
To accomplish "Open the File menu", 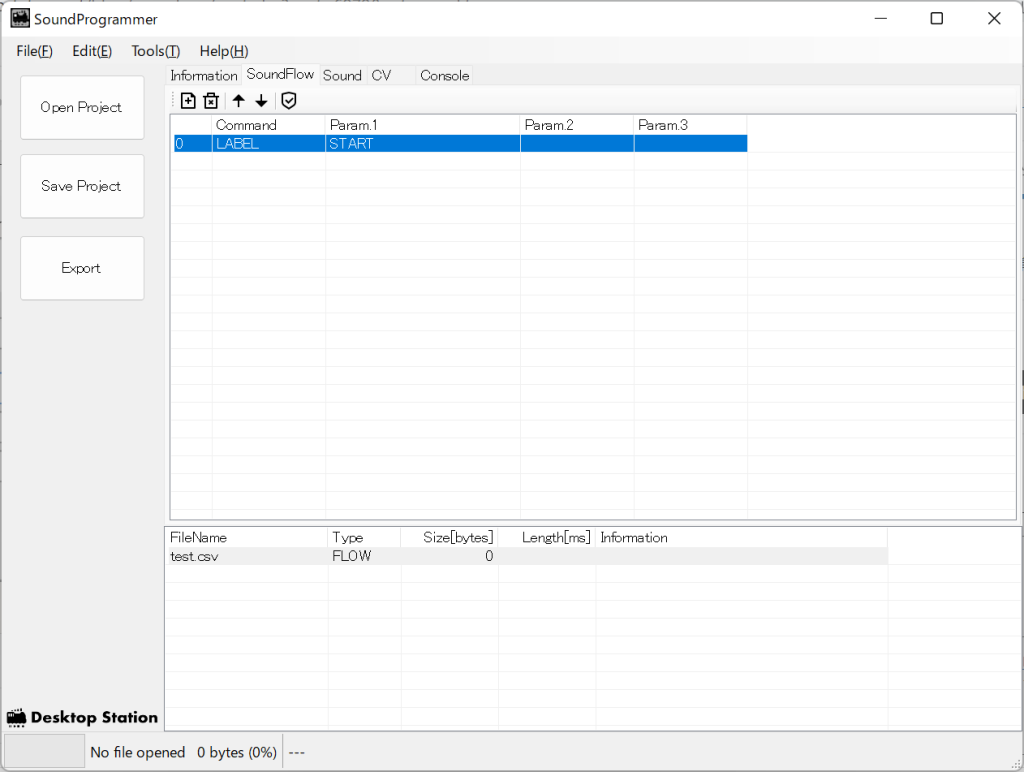I will [34, 51].
